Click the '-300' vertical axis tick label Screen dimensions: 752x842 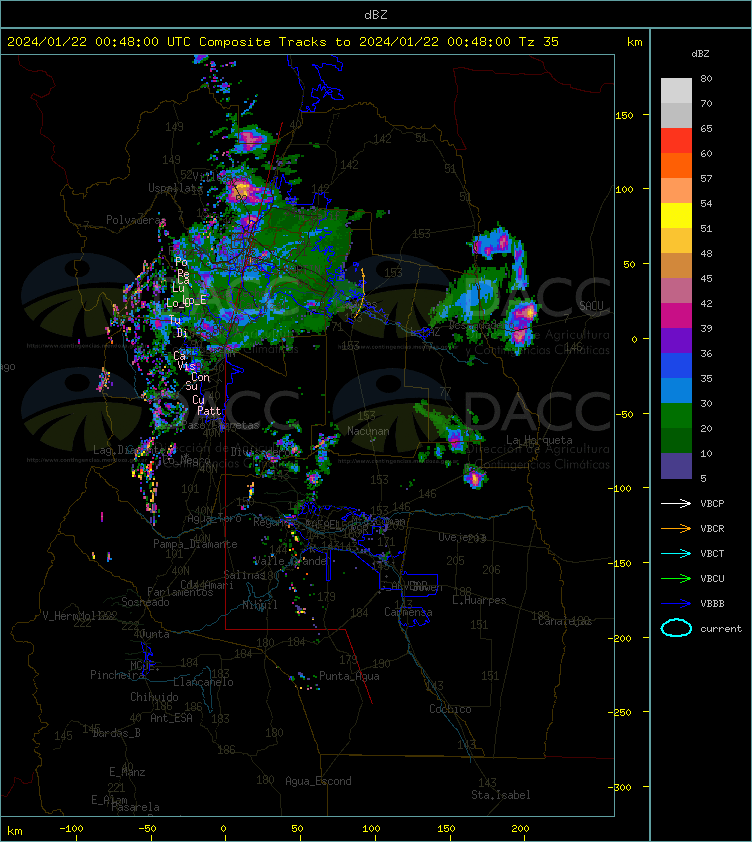point(620,787)
